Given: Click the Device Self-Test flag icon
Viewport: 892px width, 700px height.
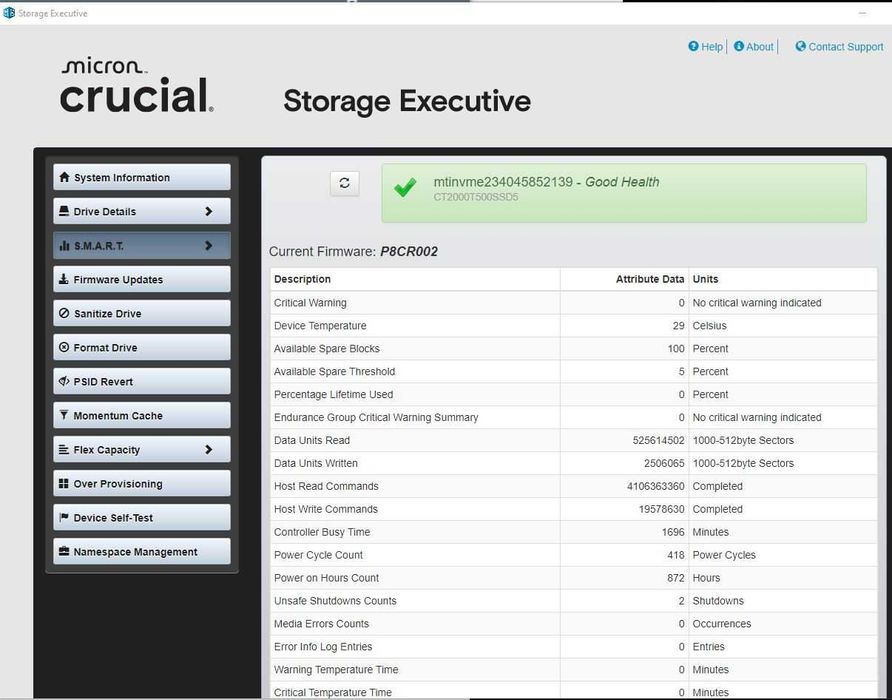Looking at the screenshot, I should [x=64, y=517].
